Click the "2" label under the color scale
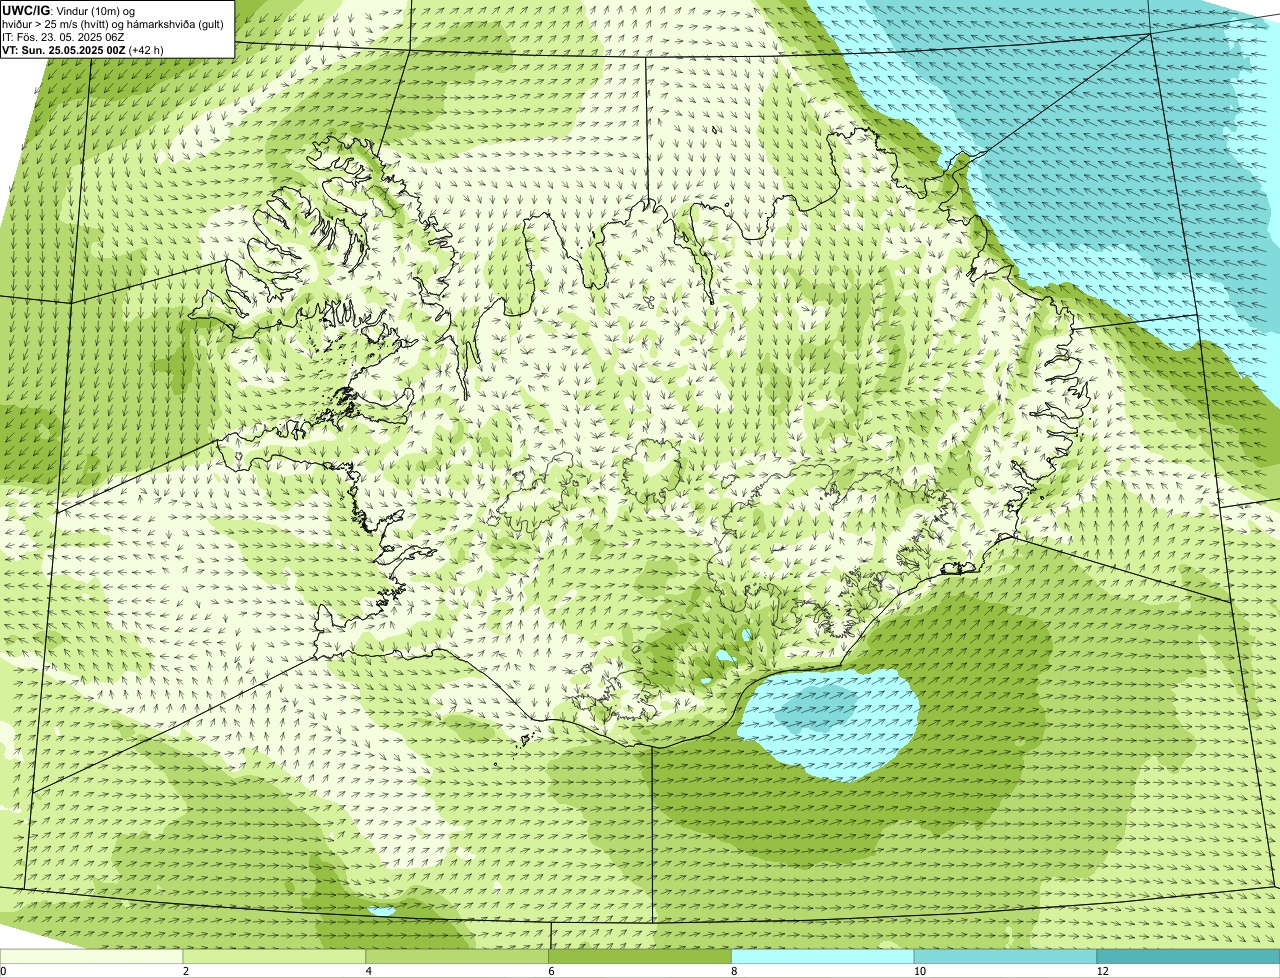Viewport: 1280px width, 978px height. point(185,971)
